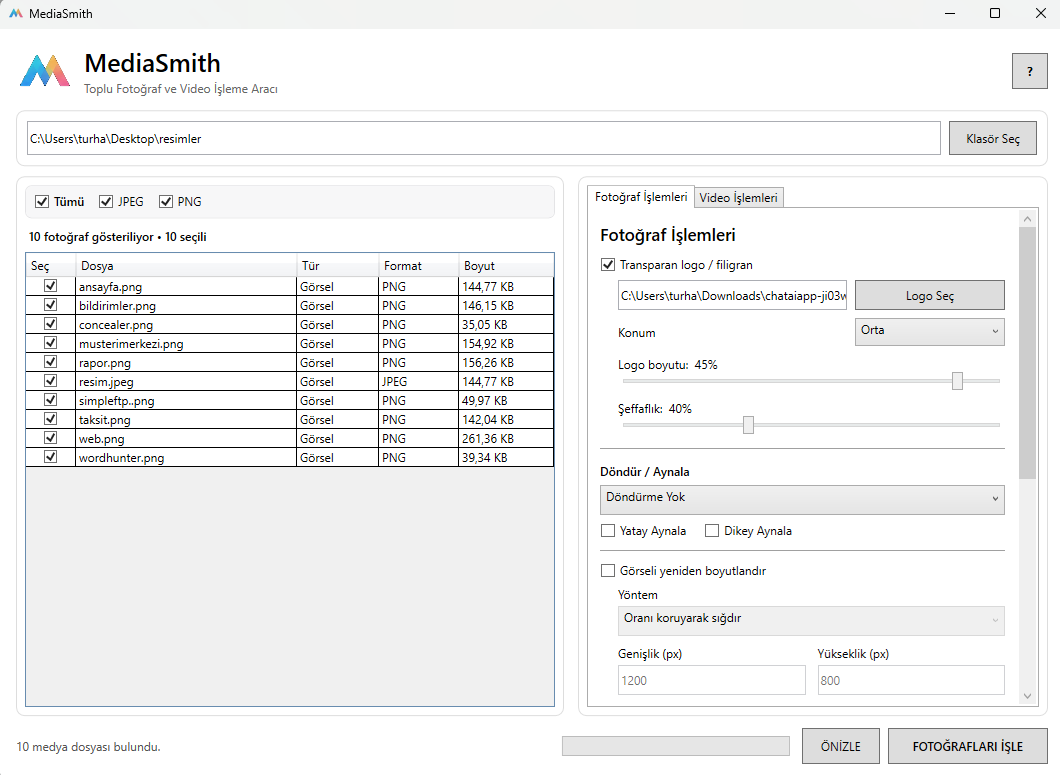This screenshot has height=775, width=1060.
Task: Toggle the Tümü filter checkbox
Action: (x=42, y=202)
